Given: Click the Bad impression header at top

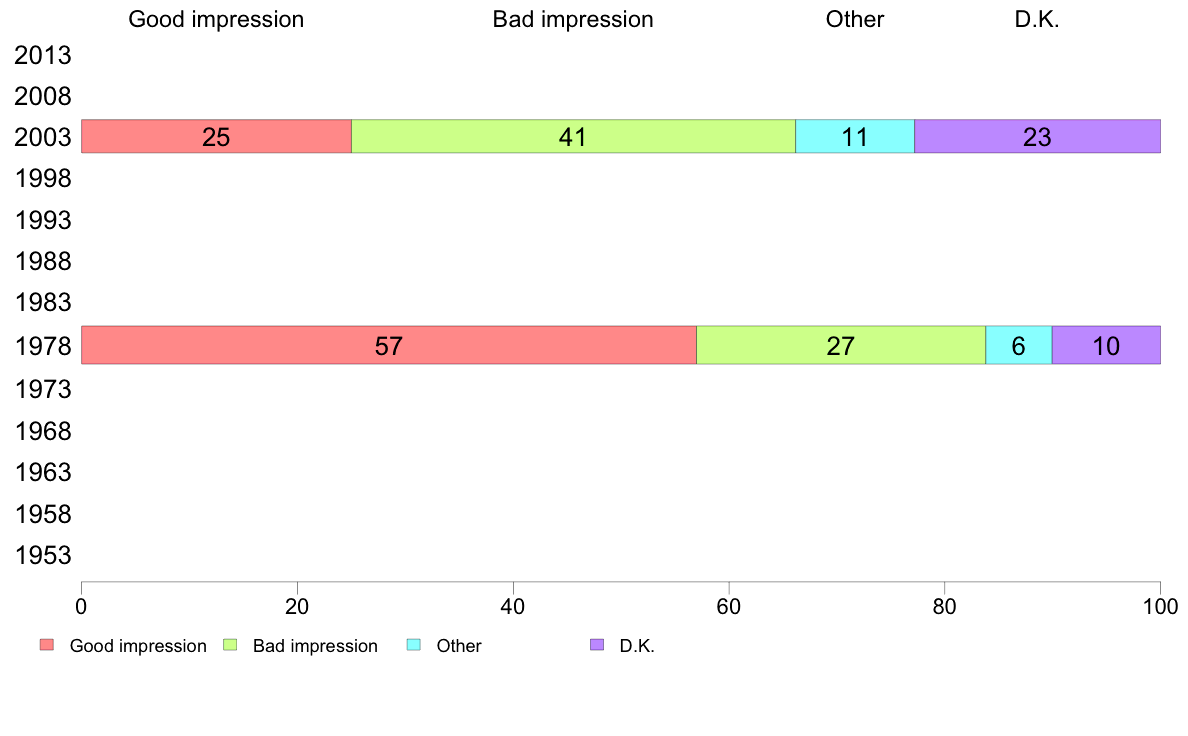Looking at the screenshot, I should tap(573, 20).
